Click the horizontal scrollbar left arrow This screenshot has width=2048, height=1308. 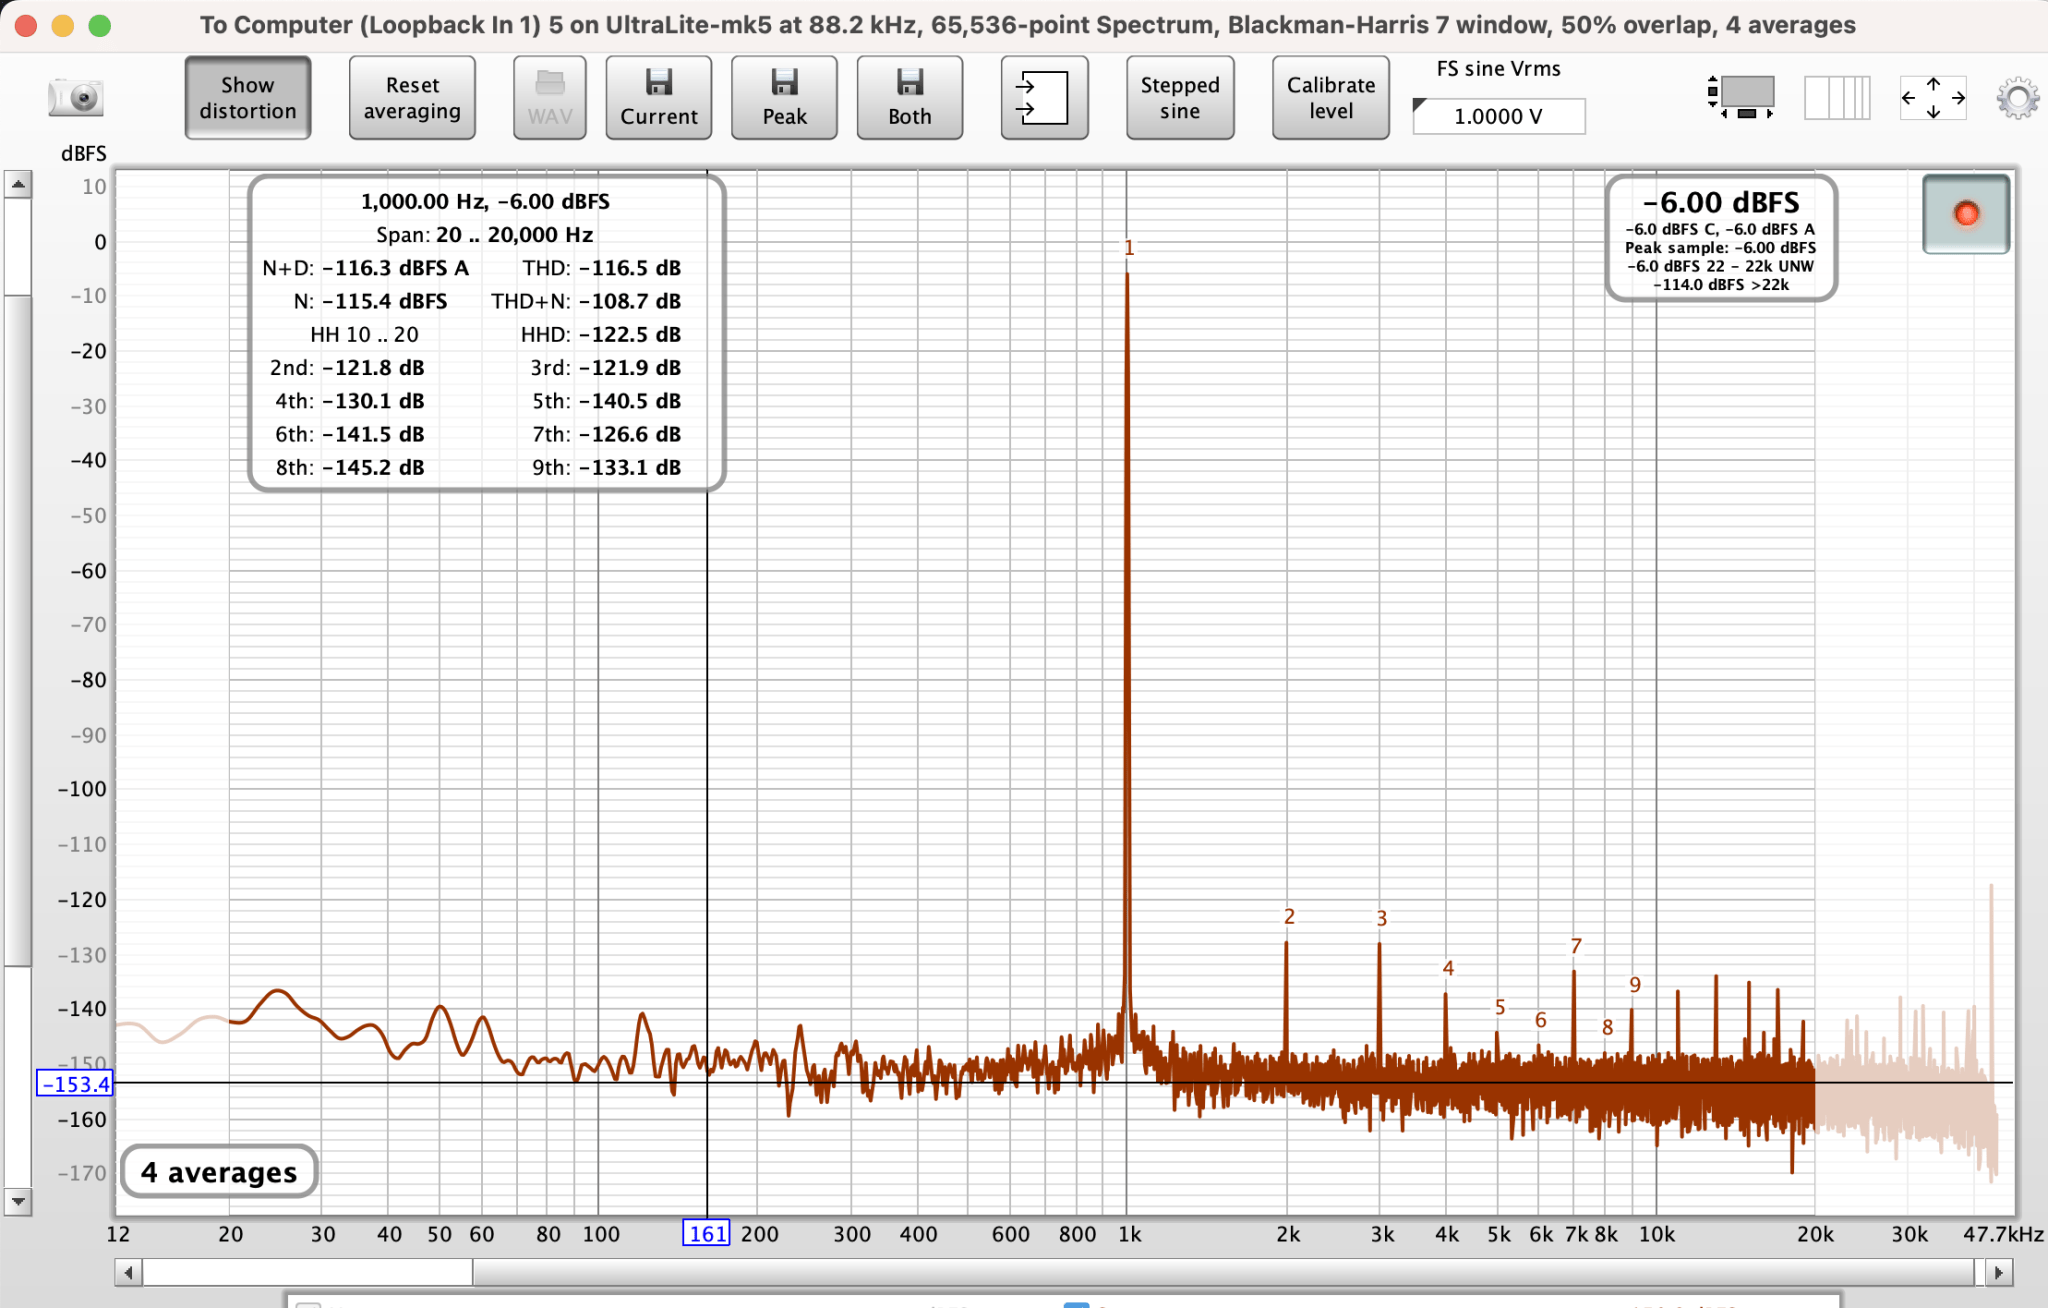pos(128,1272)
